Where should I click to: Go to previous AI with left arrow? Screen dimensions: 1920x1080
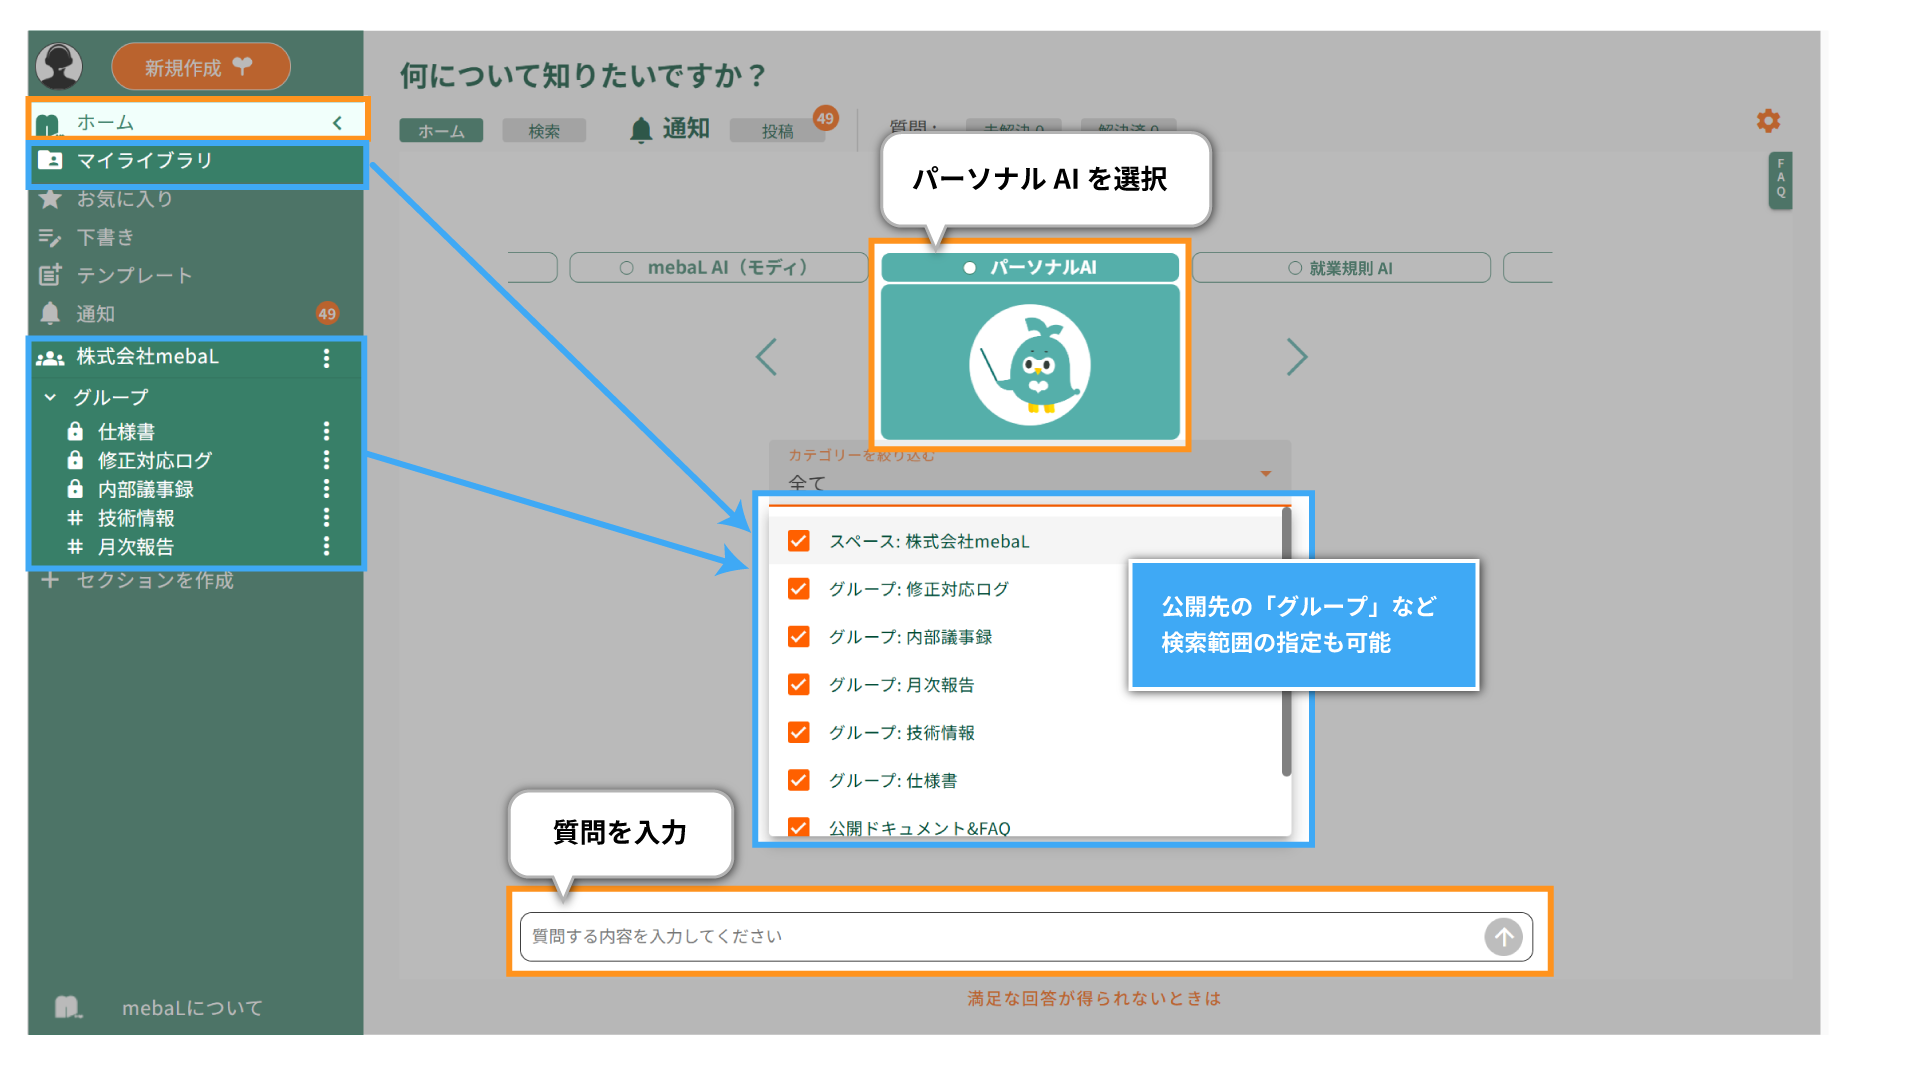pos(766,357)
